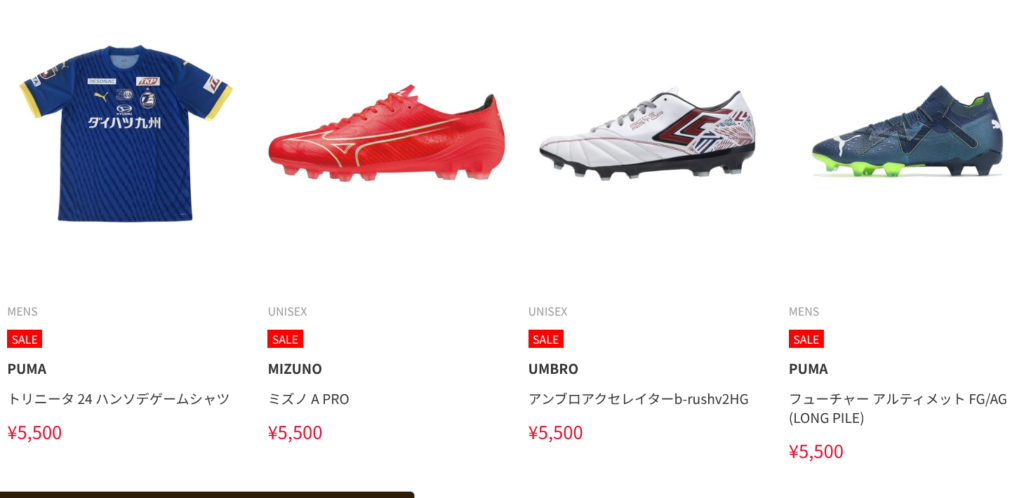The height and width of the screenshot is (498, 1024).
Task: Click SALE badge on Puma Future boot
Action: tap(806, 339)
